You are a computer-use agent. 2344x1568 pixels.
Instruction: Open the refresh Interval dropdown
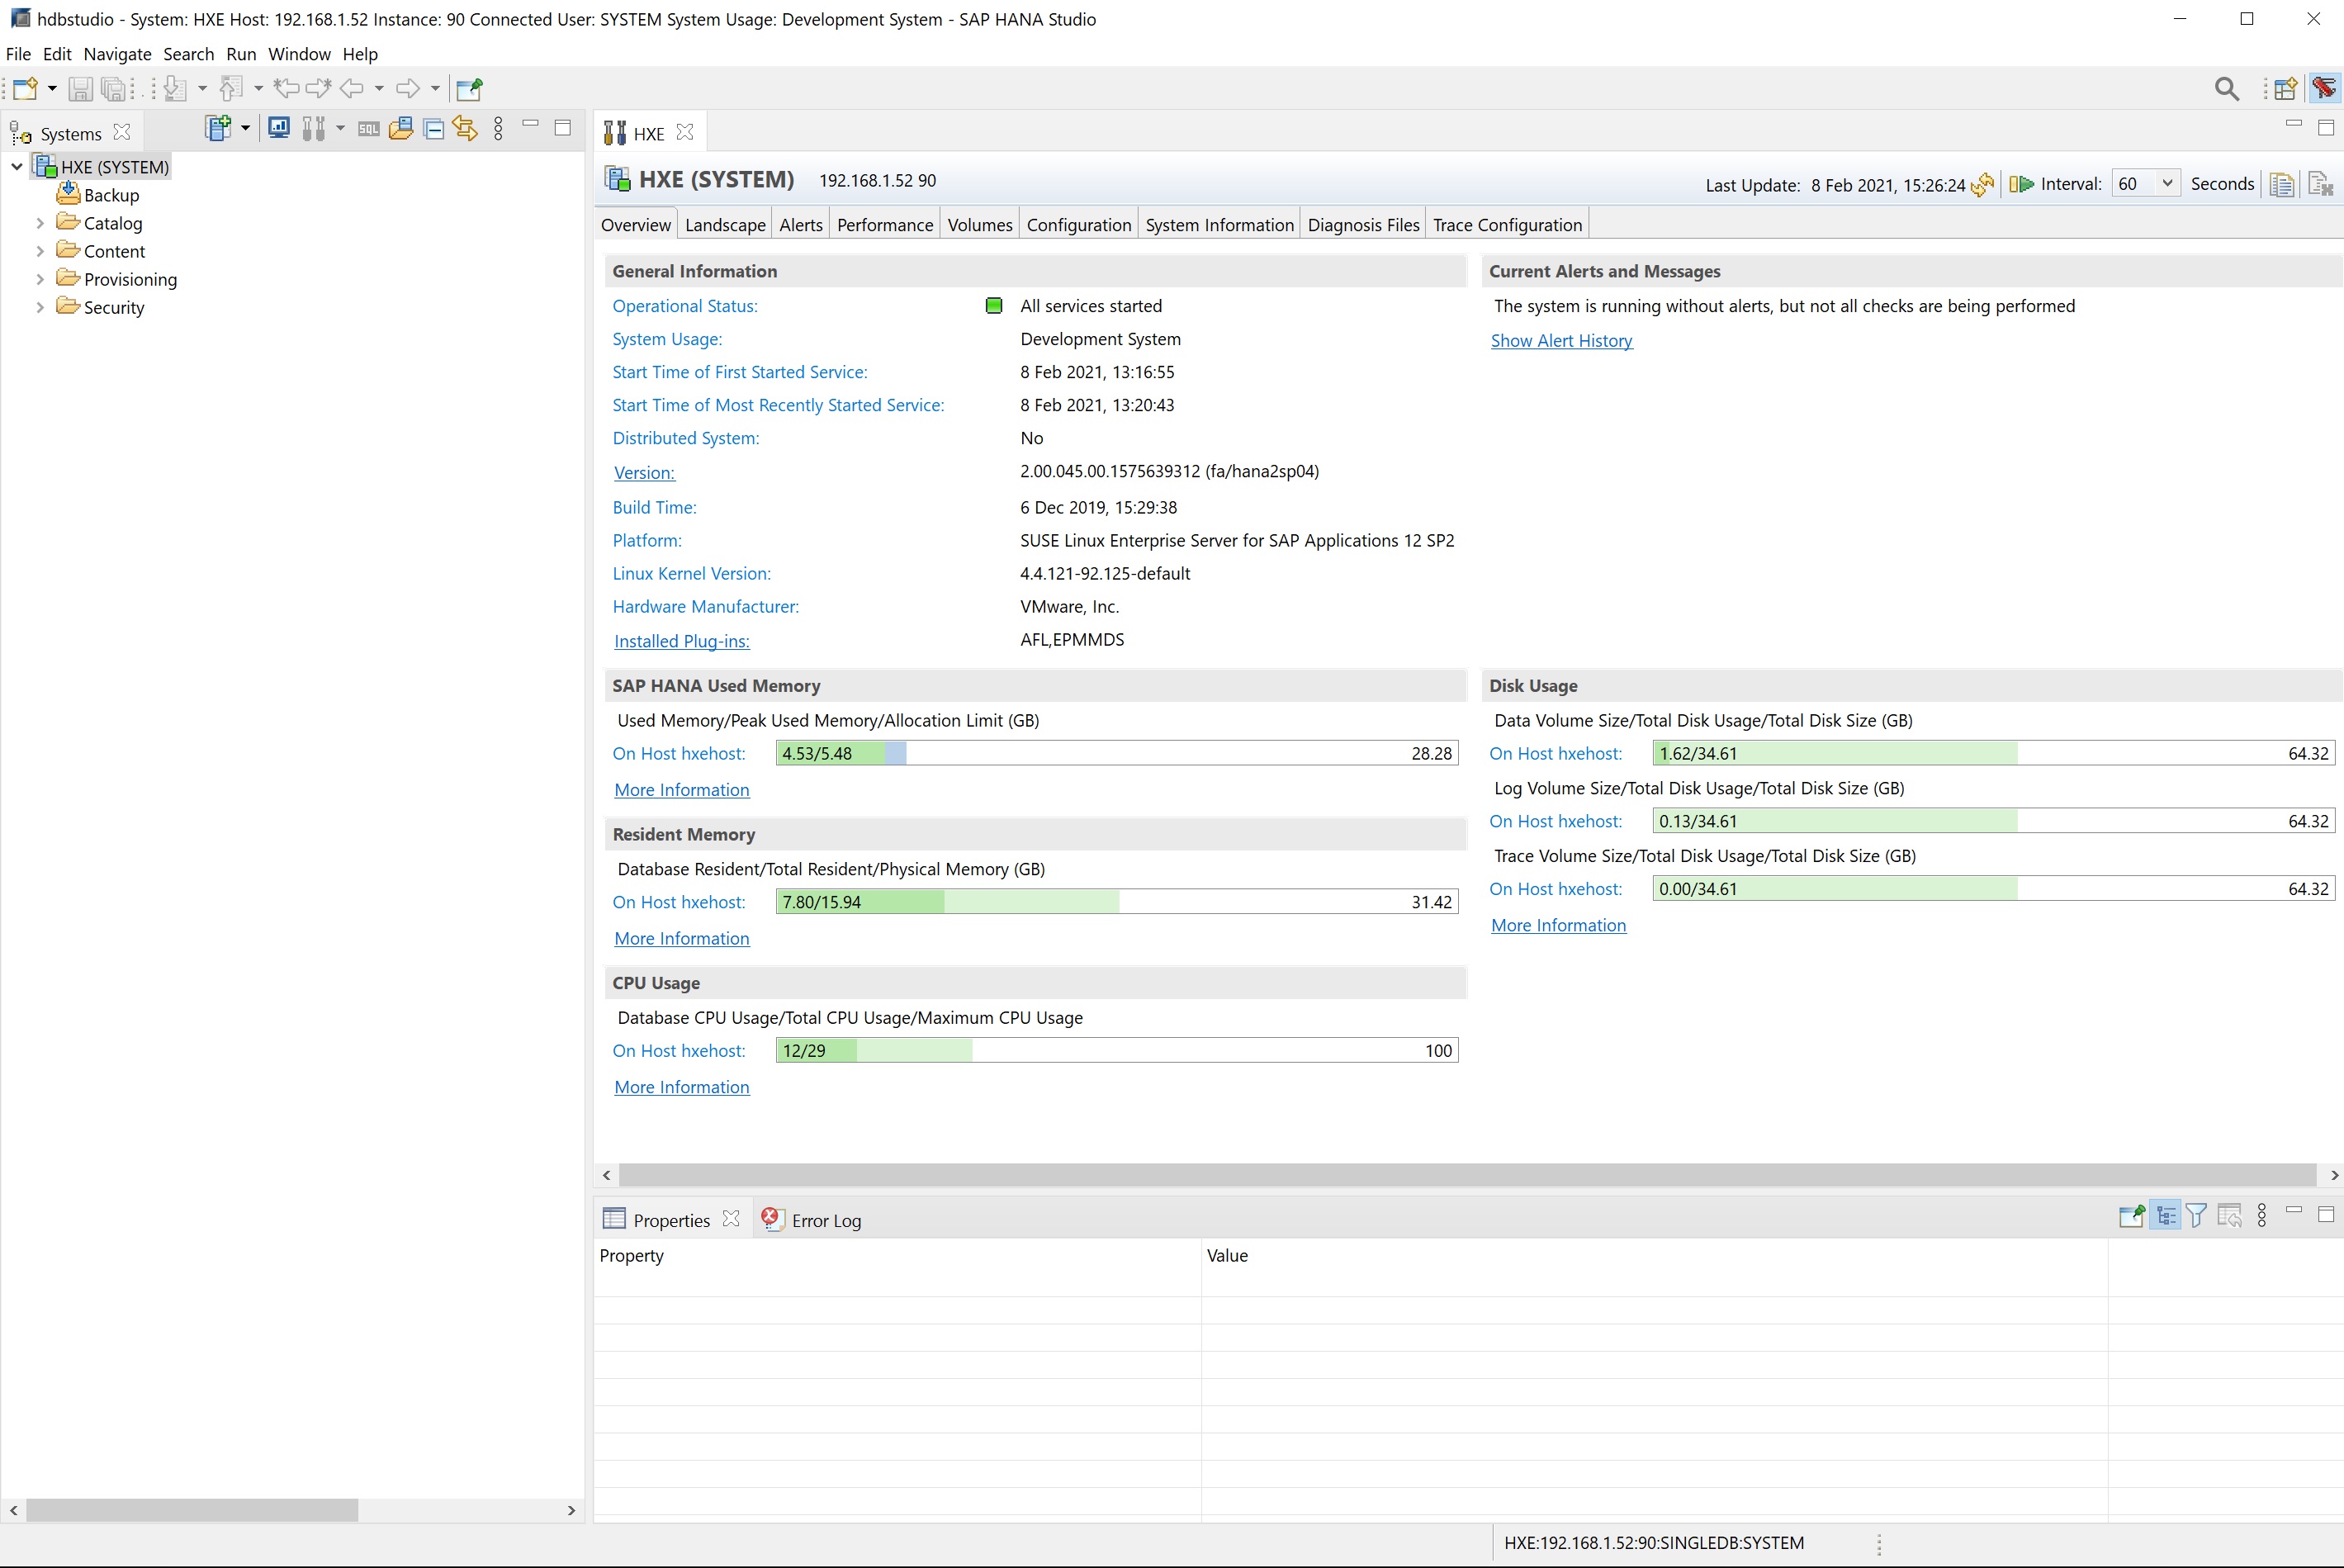point(2166,184)
